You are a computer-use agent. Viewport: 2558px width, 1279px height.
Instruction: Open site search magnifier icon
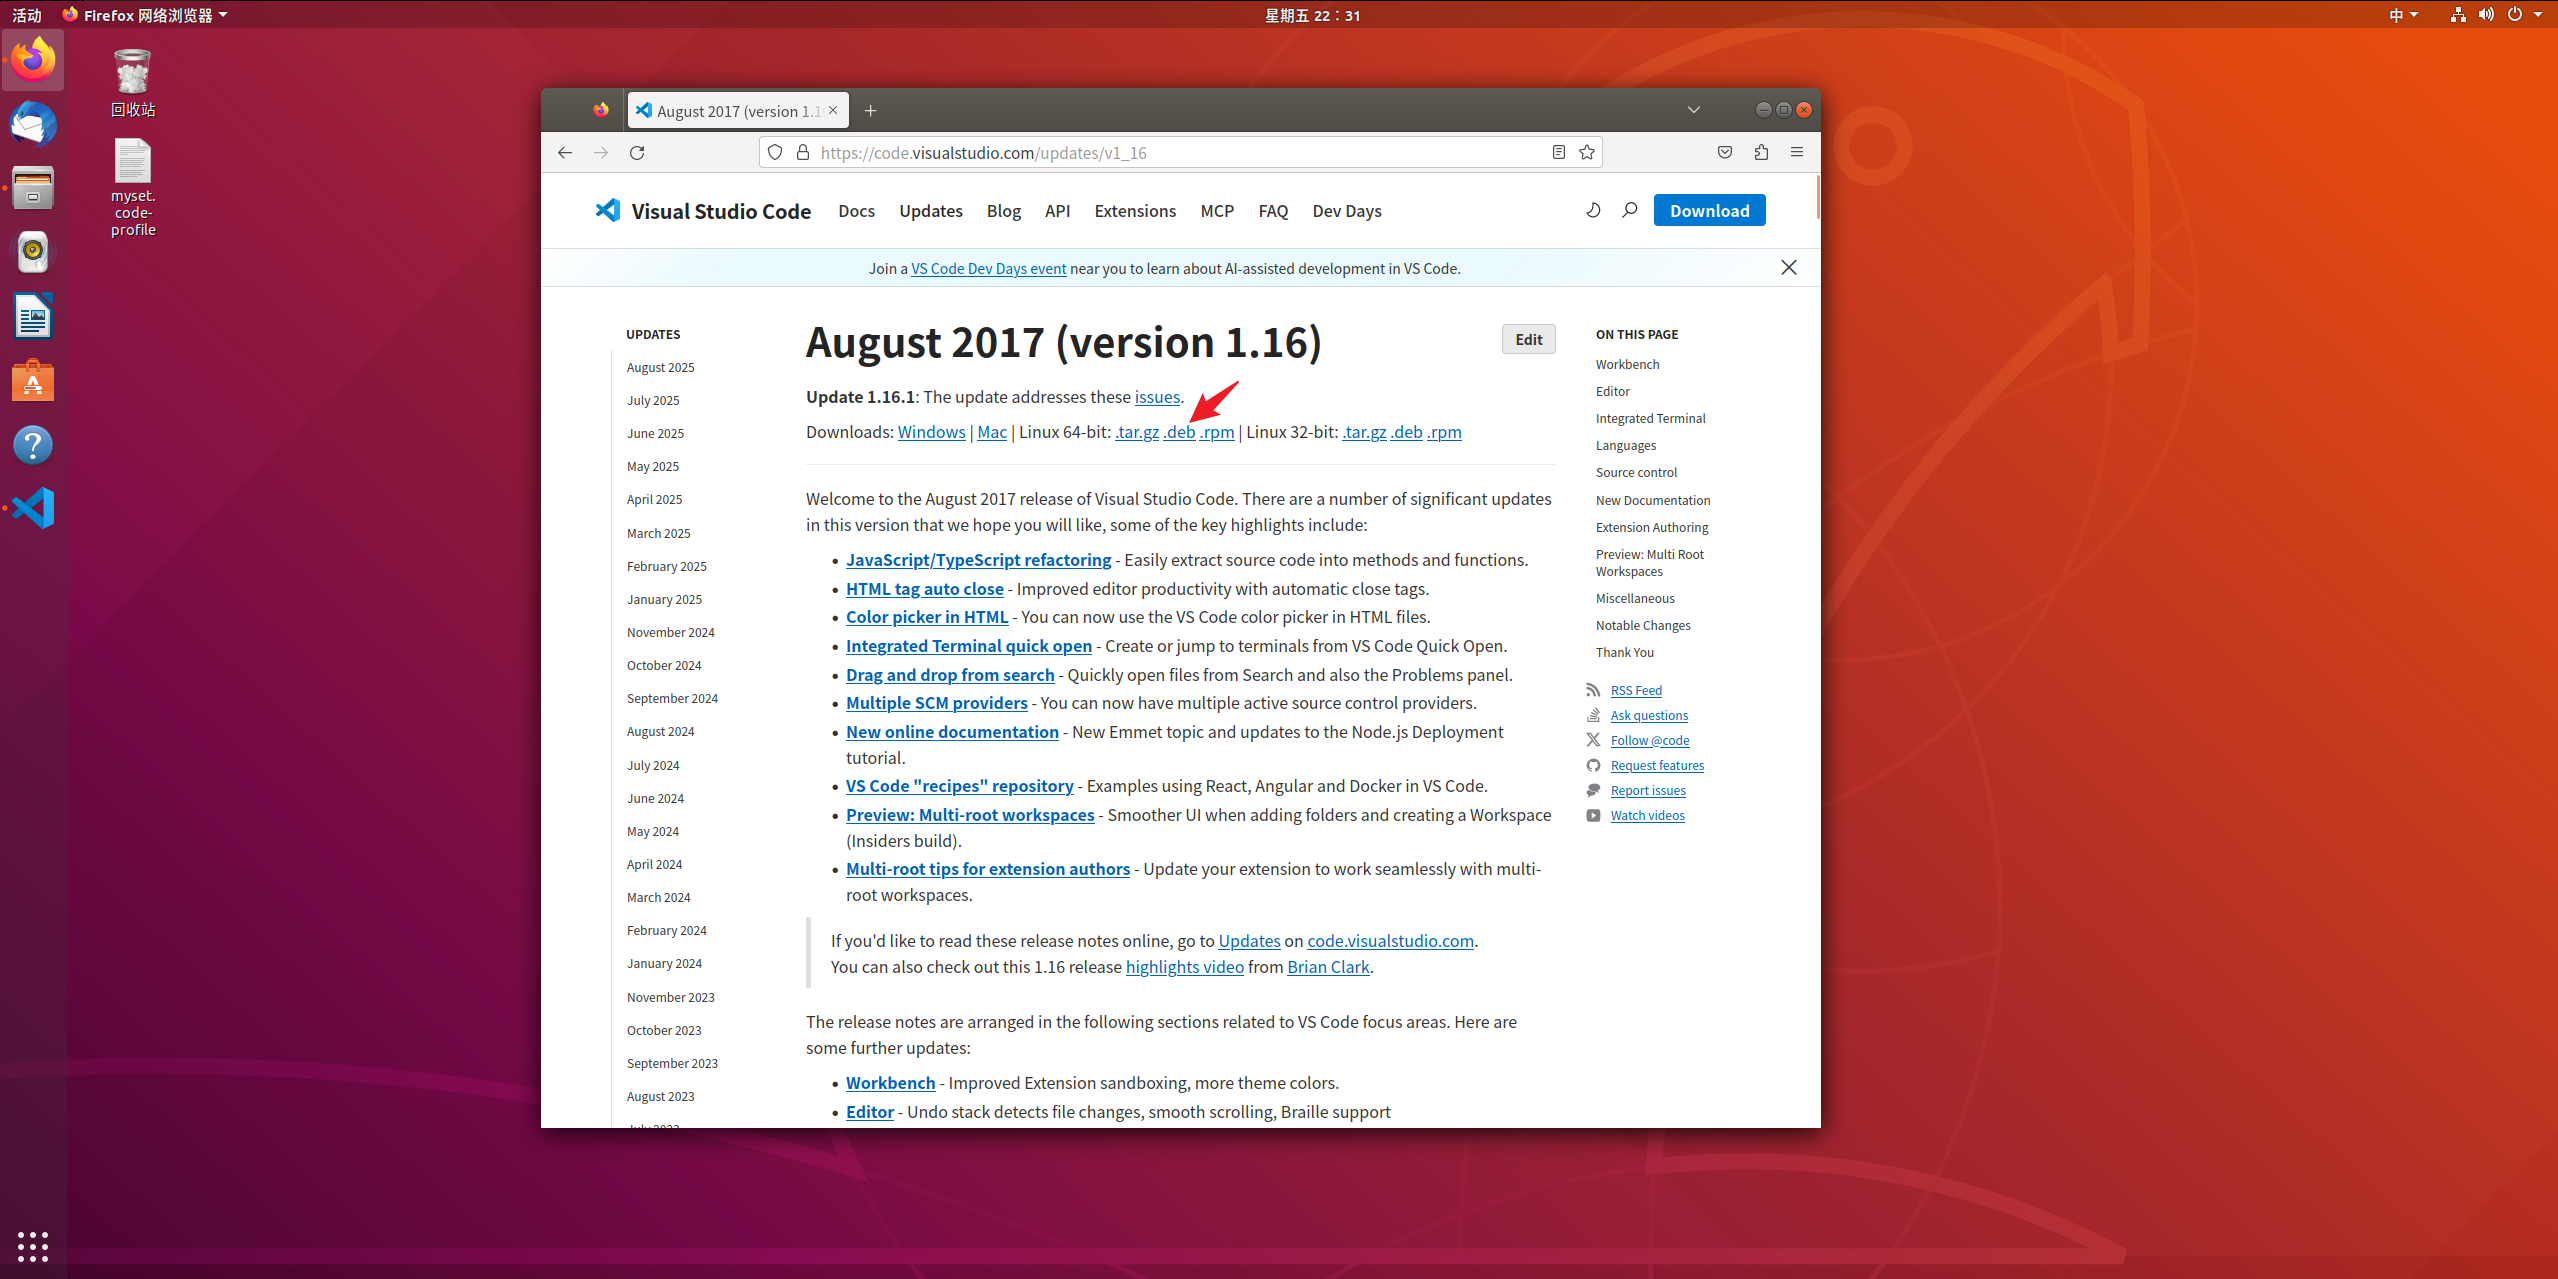(x=1630, y=210)
